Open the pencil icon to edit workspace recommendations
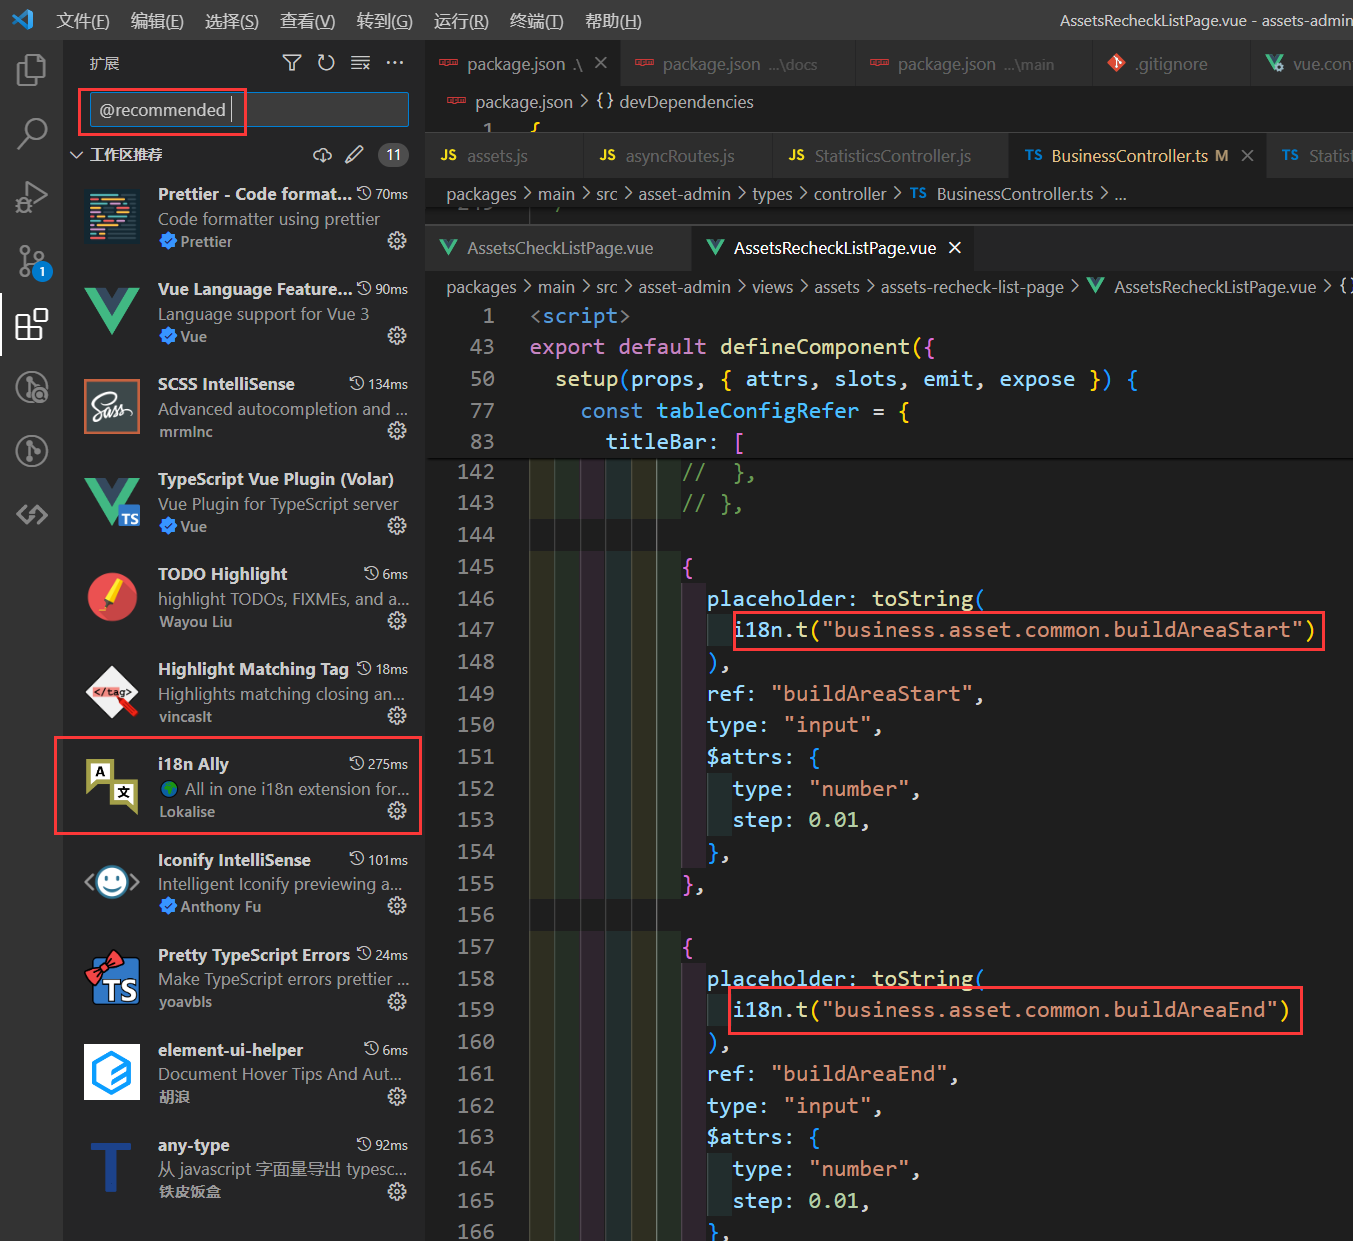 pyautogui.click(x=354, y=154)
